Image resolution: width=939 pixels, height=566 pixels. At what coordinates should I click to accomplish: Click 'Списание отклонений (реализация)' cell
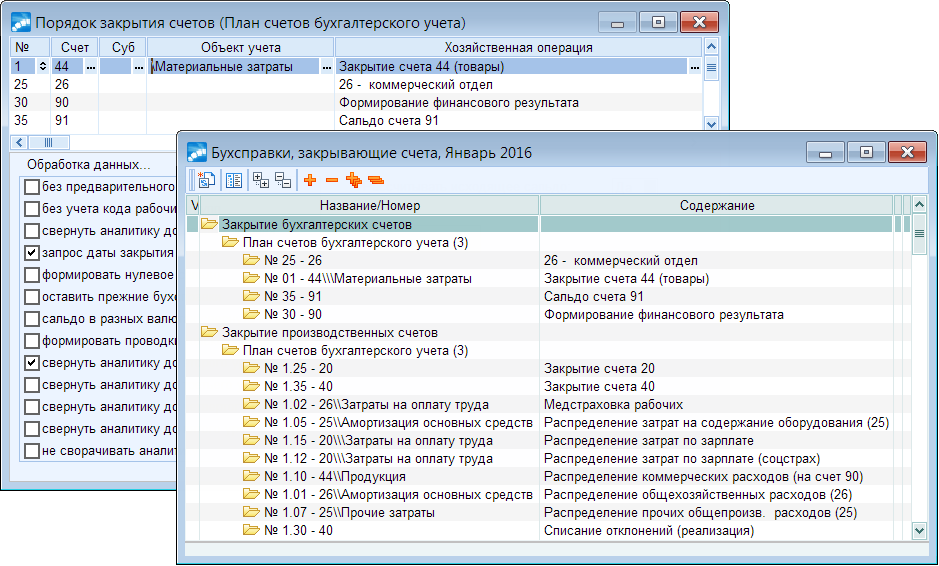(x=649, y=530)
